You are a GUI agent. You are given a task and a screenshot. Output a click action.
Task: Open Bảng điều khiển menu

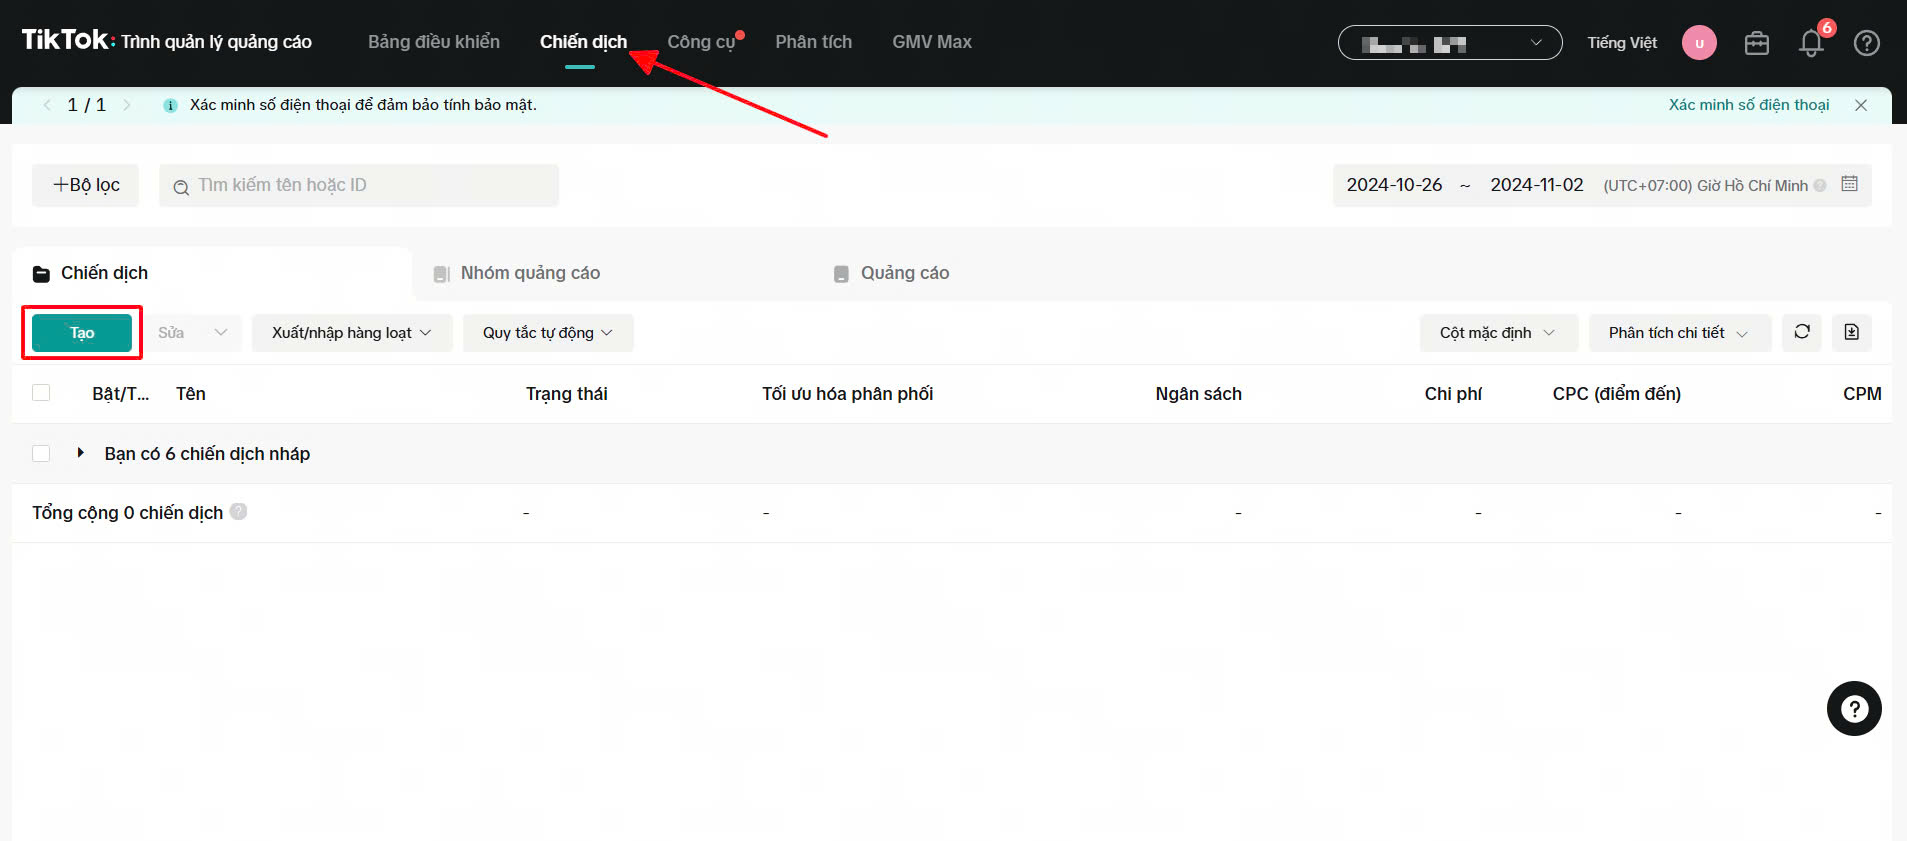pos(434,42)
